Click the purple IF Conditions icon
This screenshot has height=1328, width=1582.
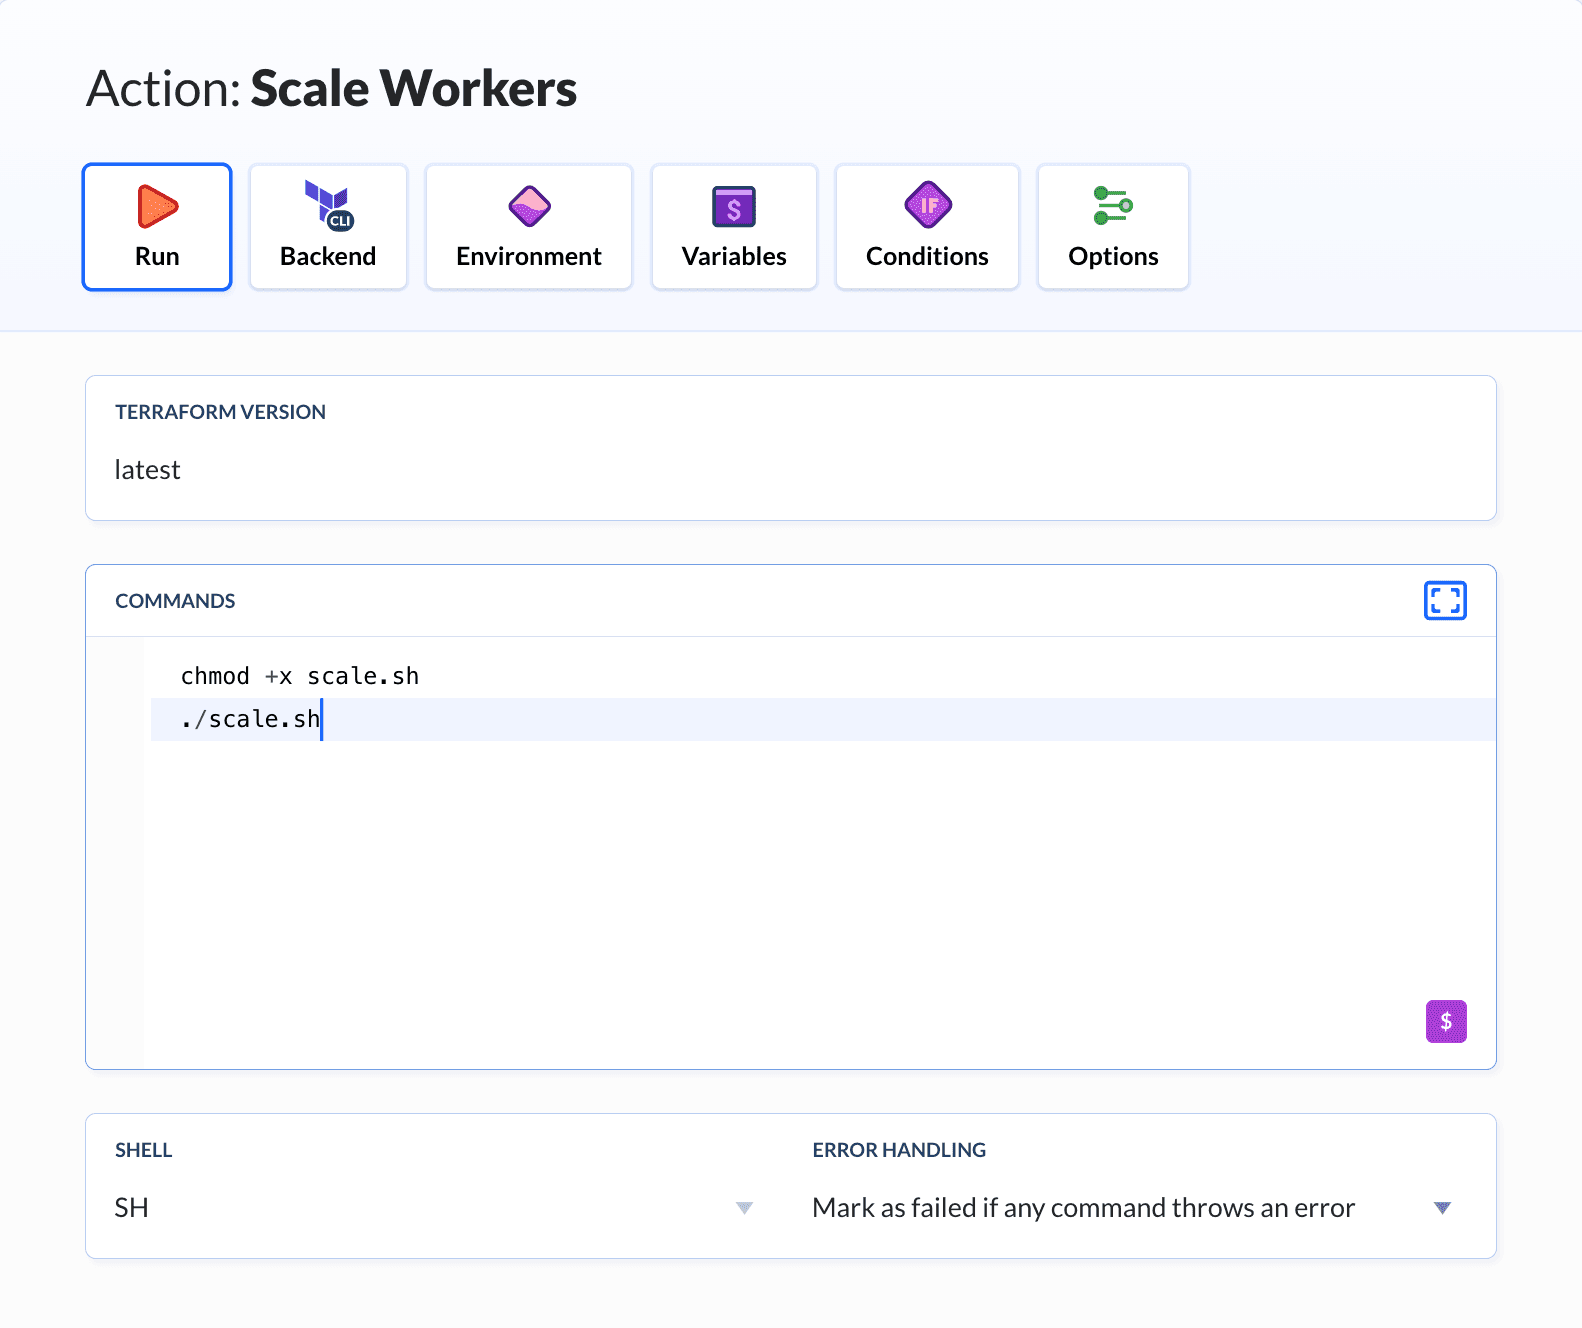point(927,206)
